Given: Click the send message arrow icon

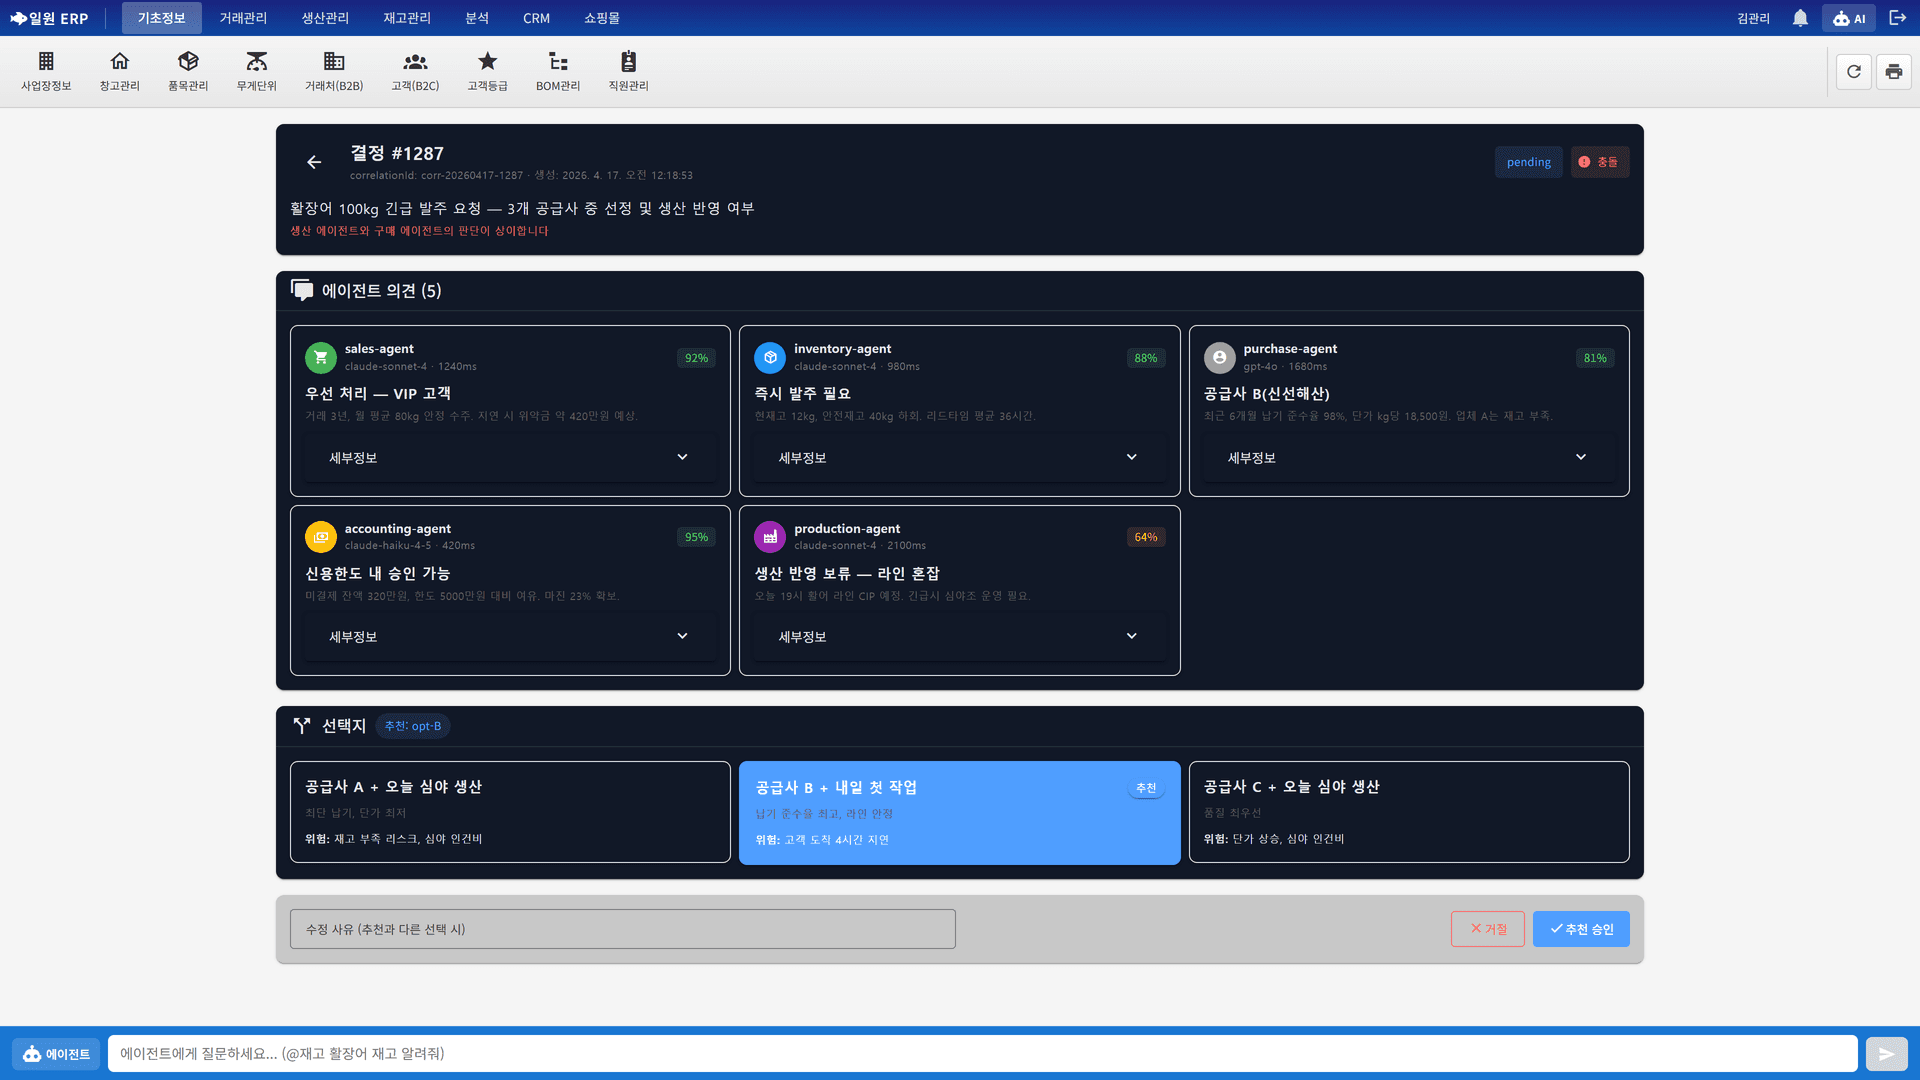Looking at the screenshot, I should pos(1886,1054).
